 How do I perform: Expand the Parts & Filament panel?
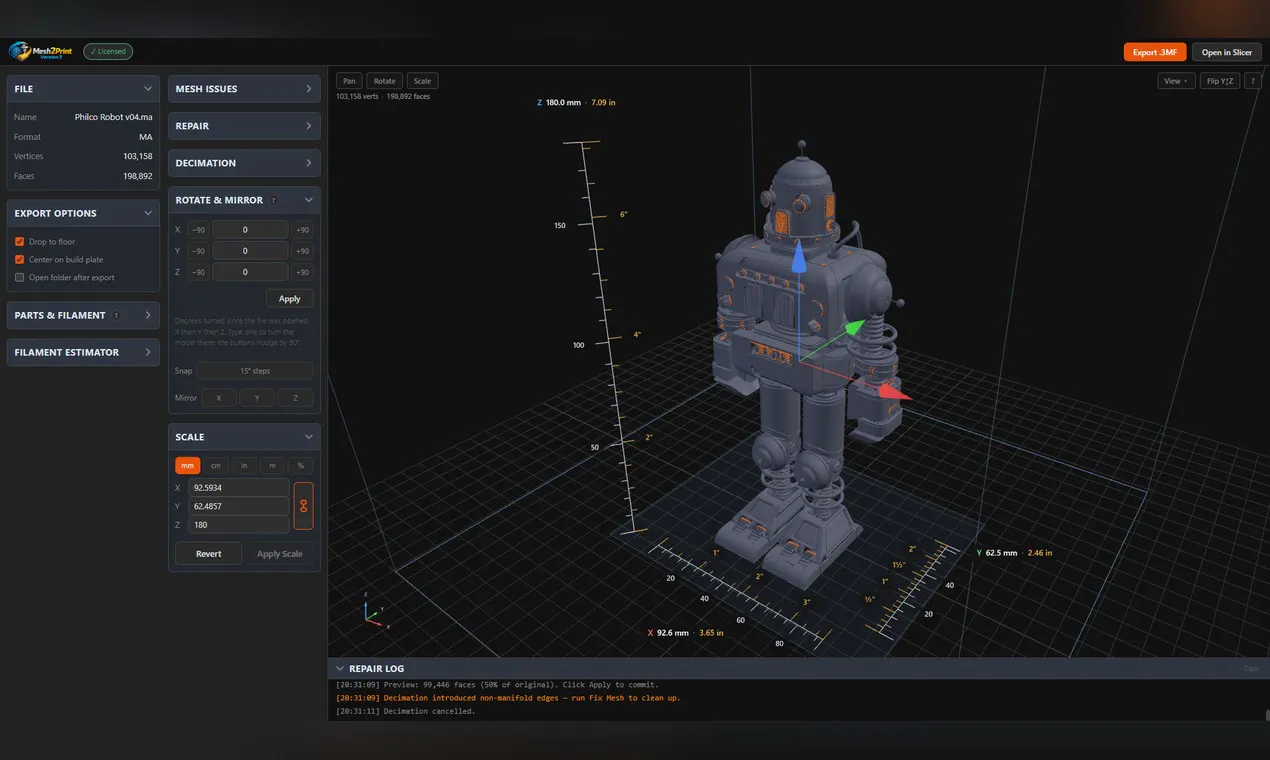click(x=83, y=315)
